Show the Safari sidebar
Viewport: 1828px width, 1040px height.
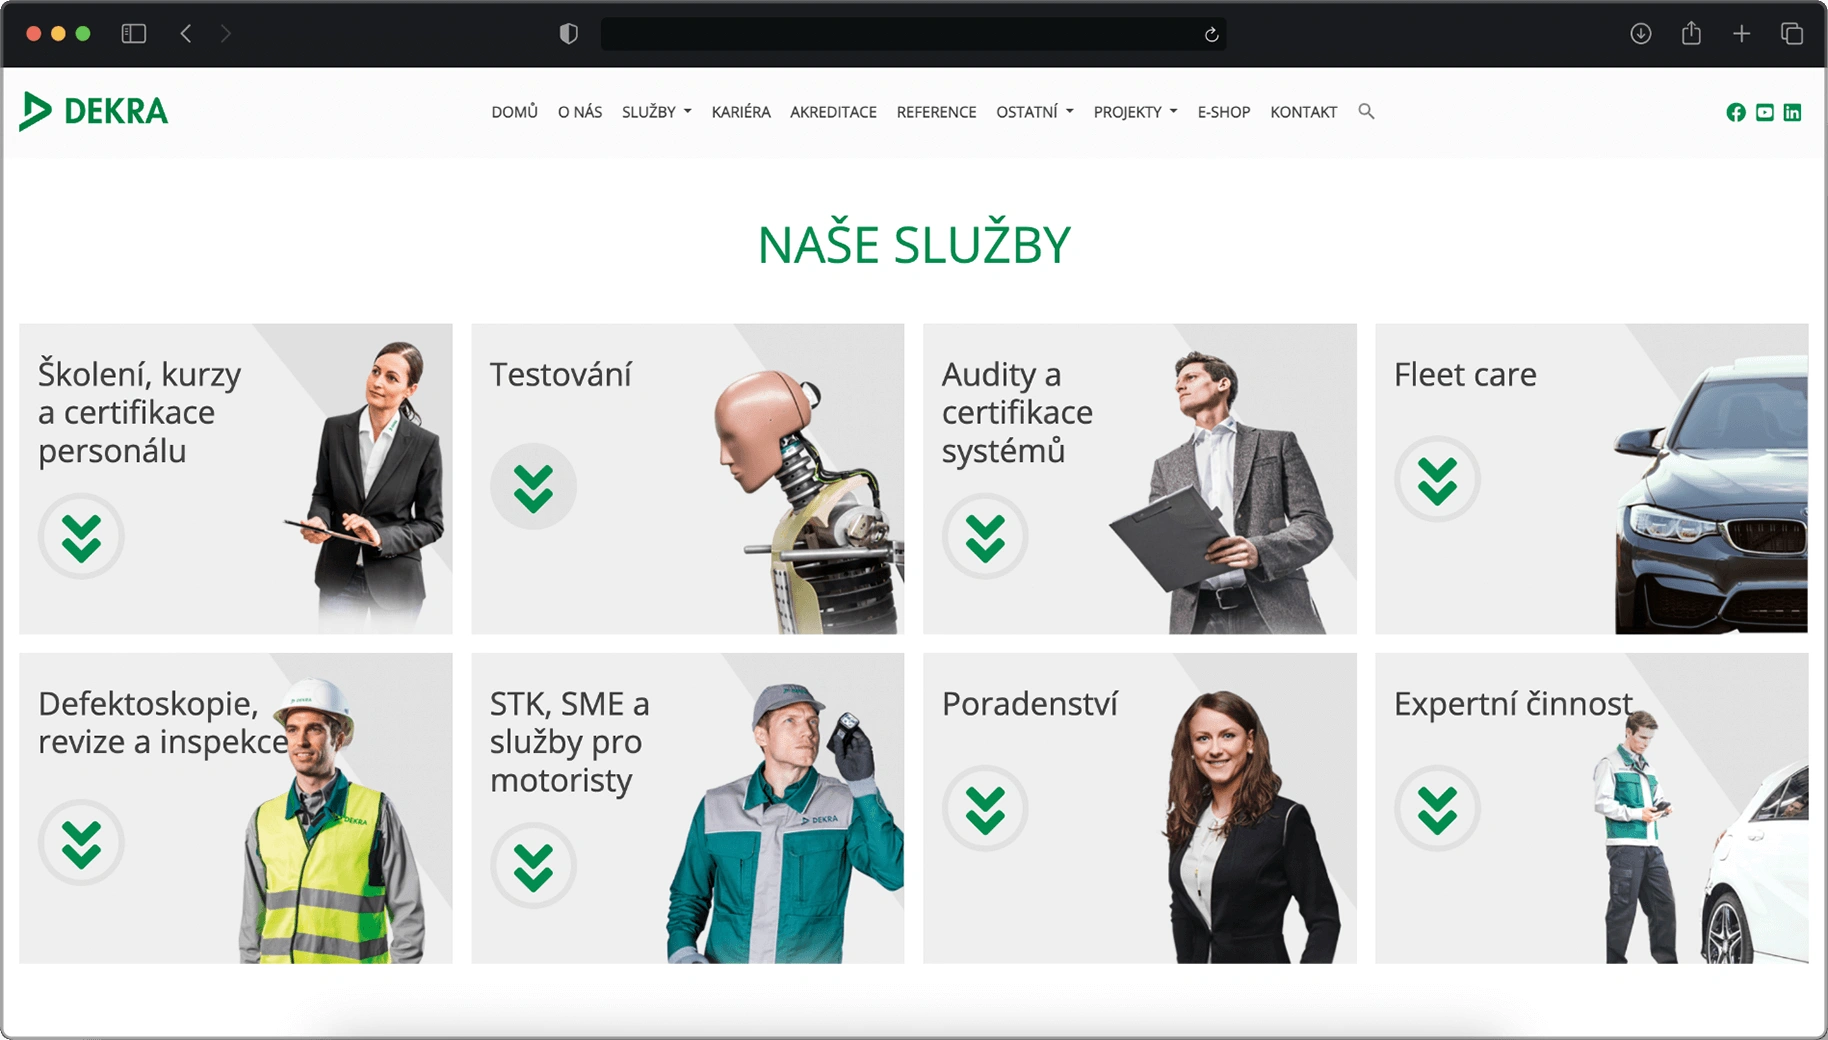[x=134, y=34]
